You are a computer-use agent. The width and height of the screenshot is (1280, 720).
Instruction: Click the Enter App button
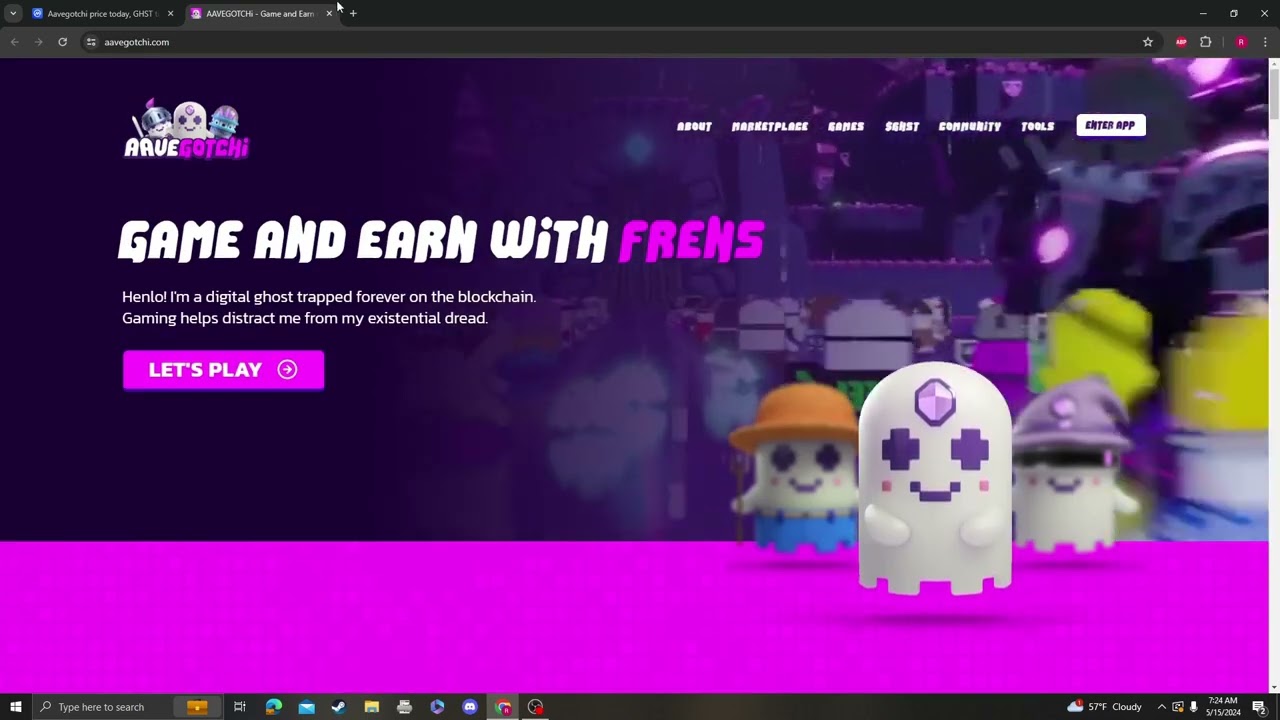tap(1110, 125)
